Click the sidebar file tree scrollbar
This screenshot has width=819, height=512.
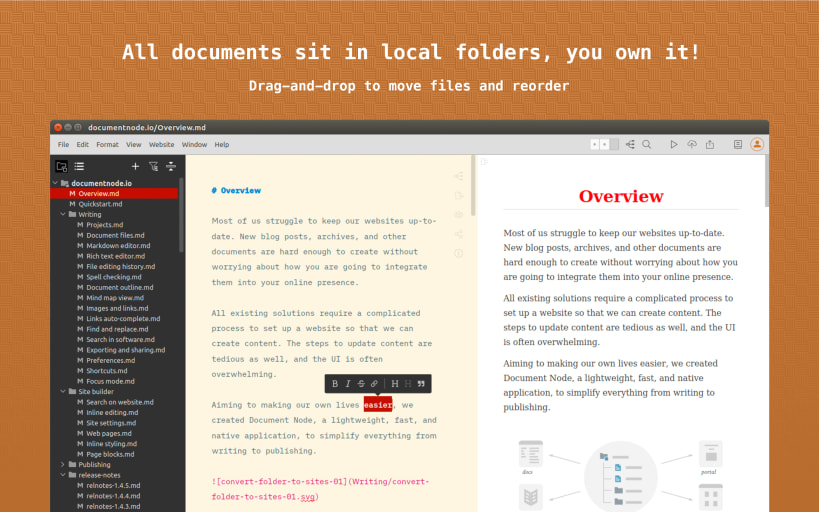click(181, 215)
